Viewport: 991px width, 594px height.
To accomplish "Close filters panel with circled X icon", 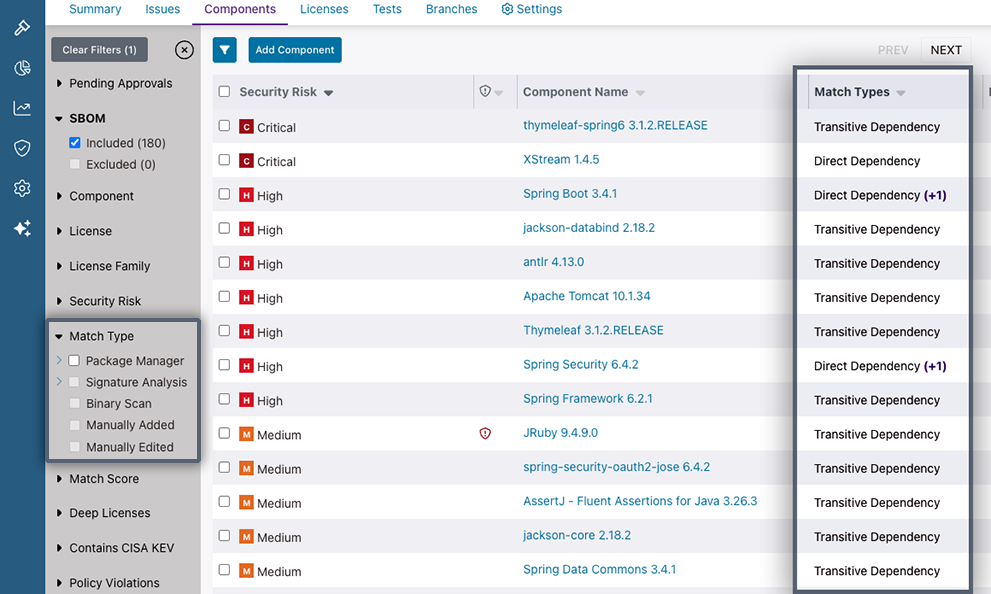I will [184, 50].
